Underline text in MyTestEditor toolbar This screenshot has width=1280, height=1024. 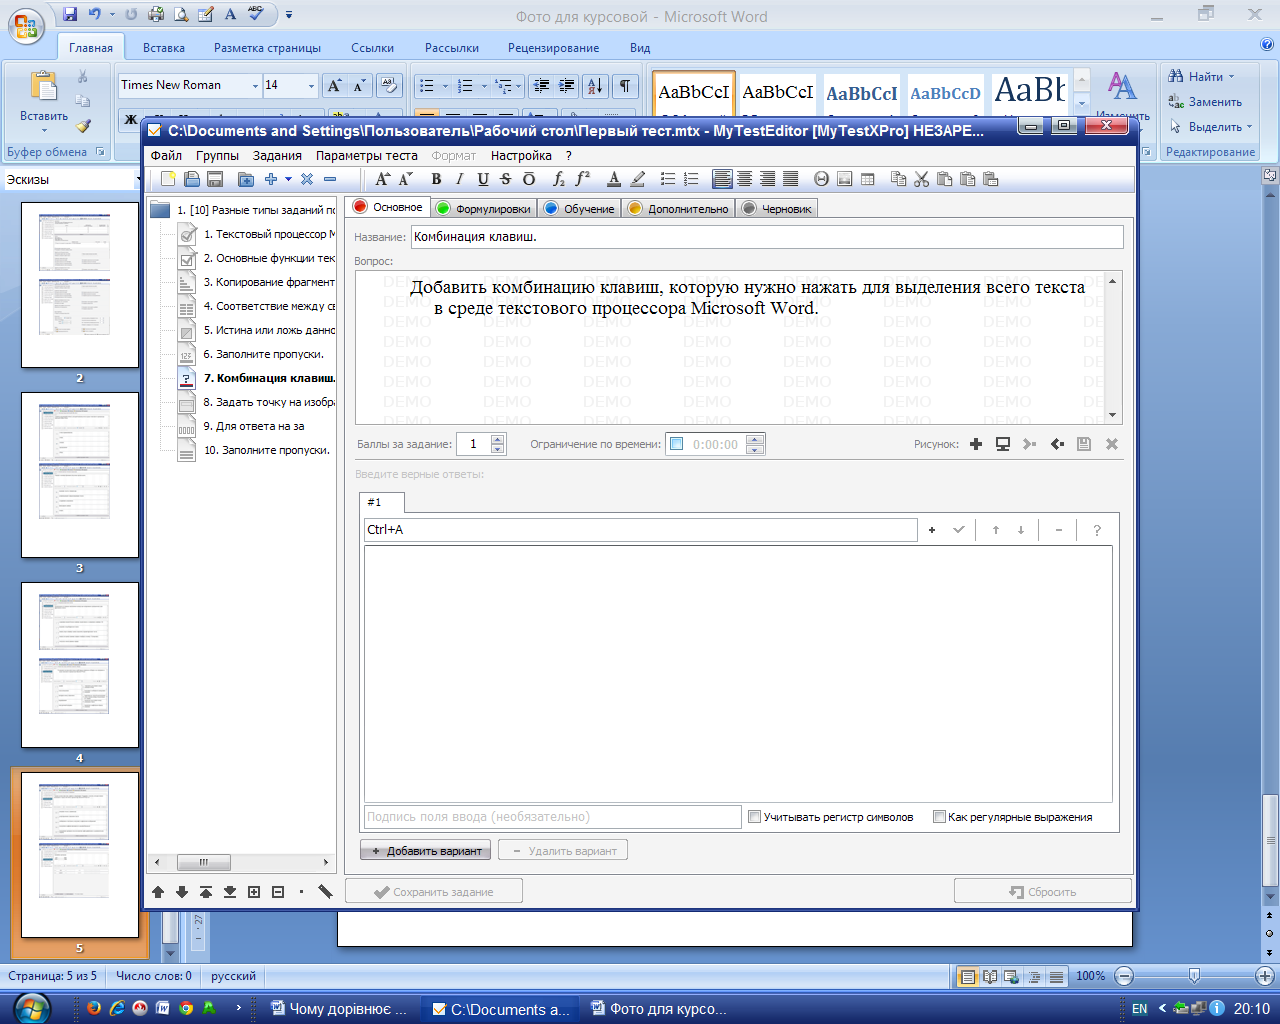(483, 179)
